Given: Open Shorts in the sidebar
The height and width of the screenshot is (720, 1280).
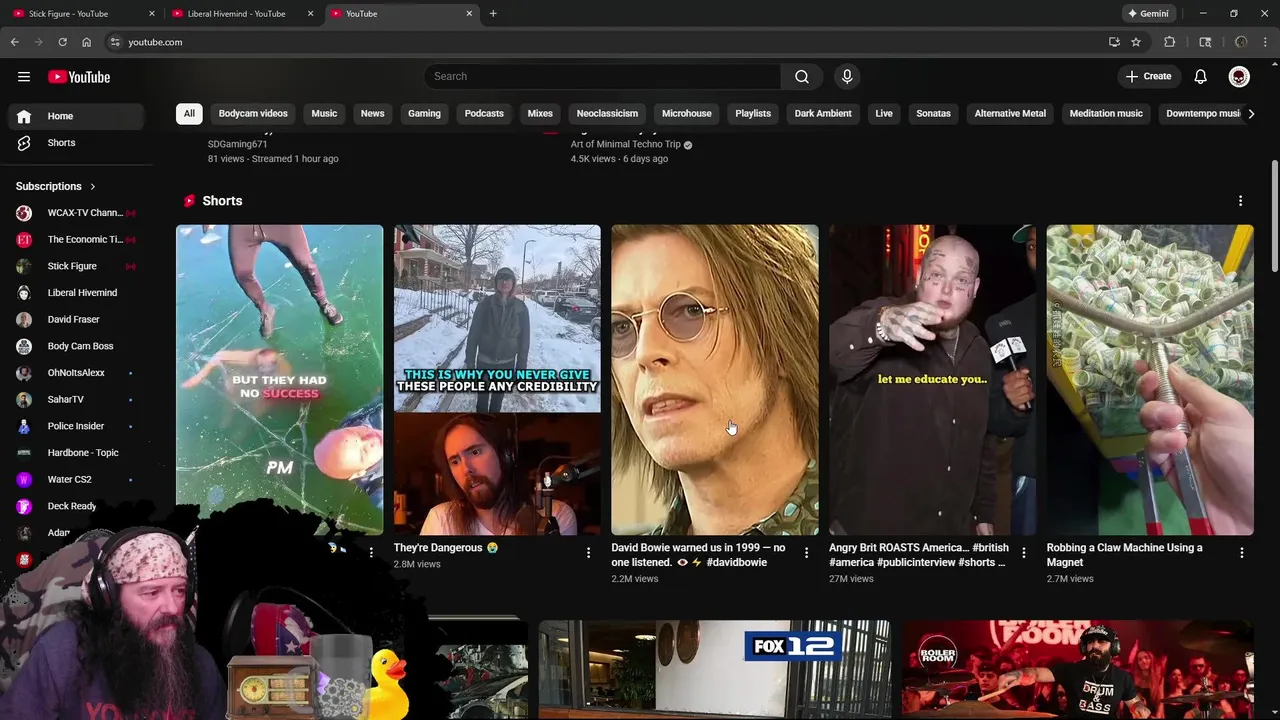Looking at the screenshot, I should (x=76, y=143).
